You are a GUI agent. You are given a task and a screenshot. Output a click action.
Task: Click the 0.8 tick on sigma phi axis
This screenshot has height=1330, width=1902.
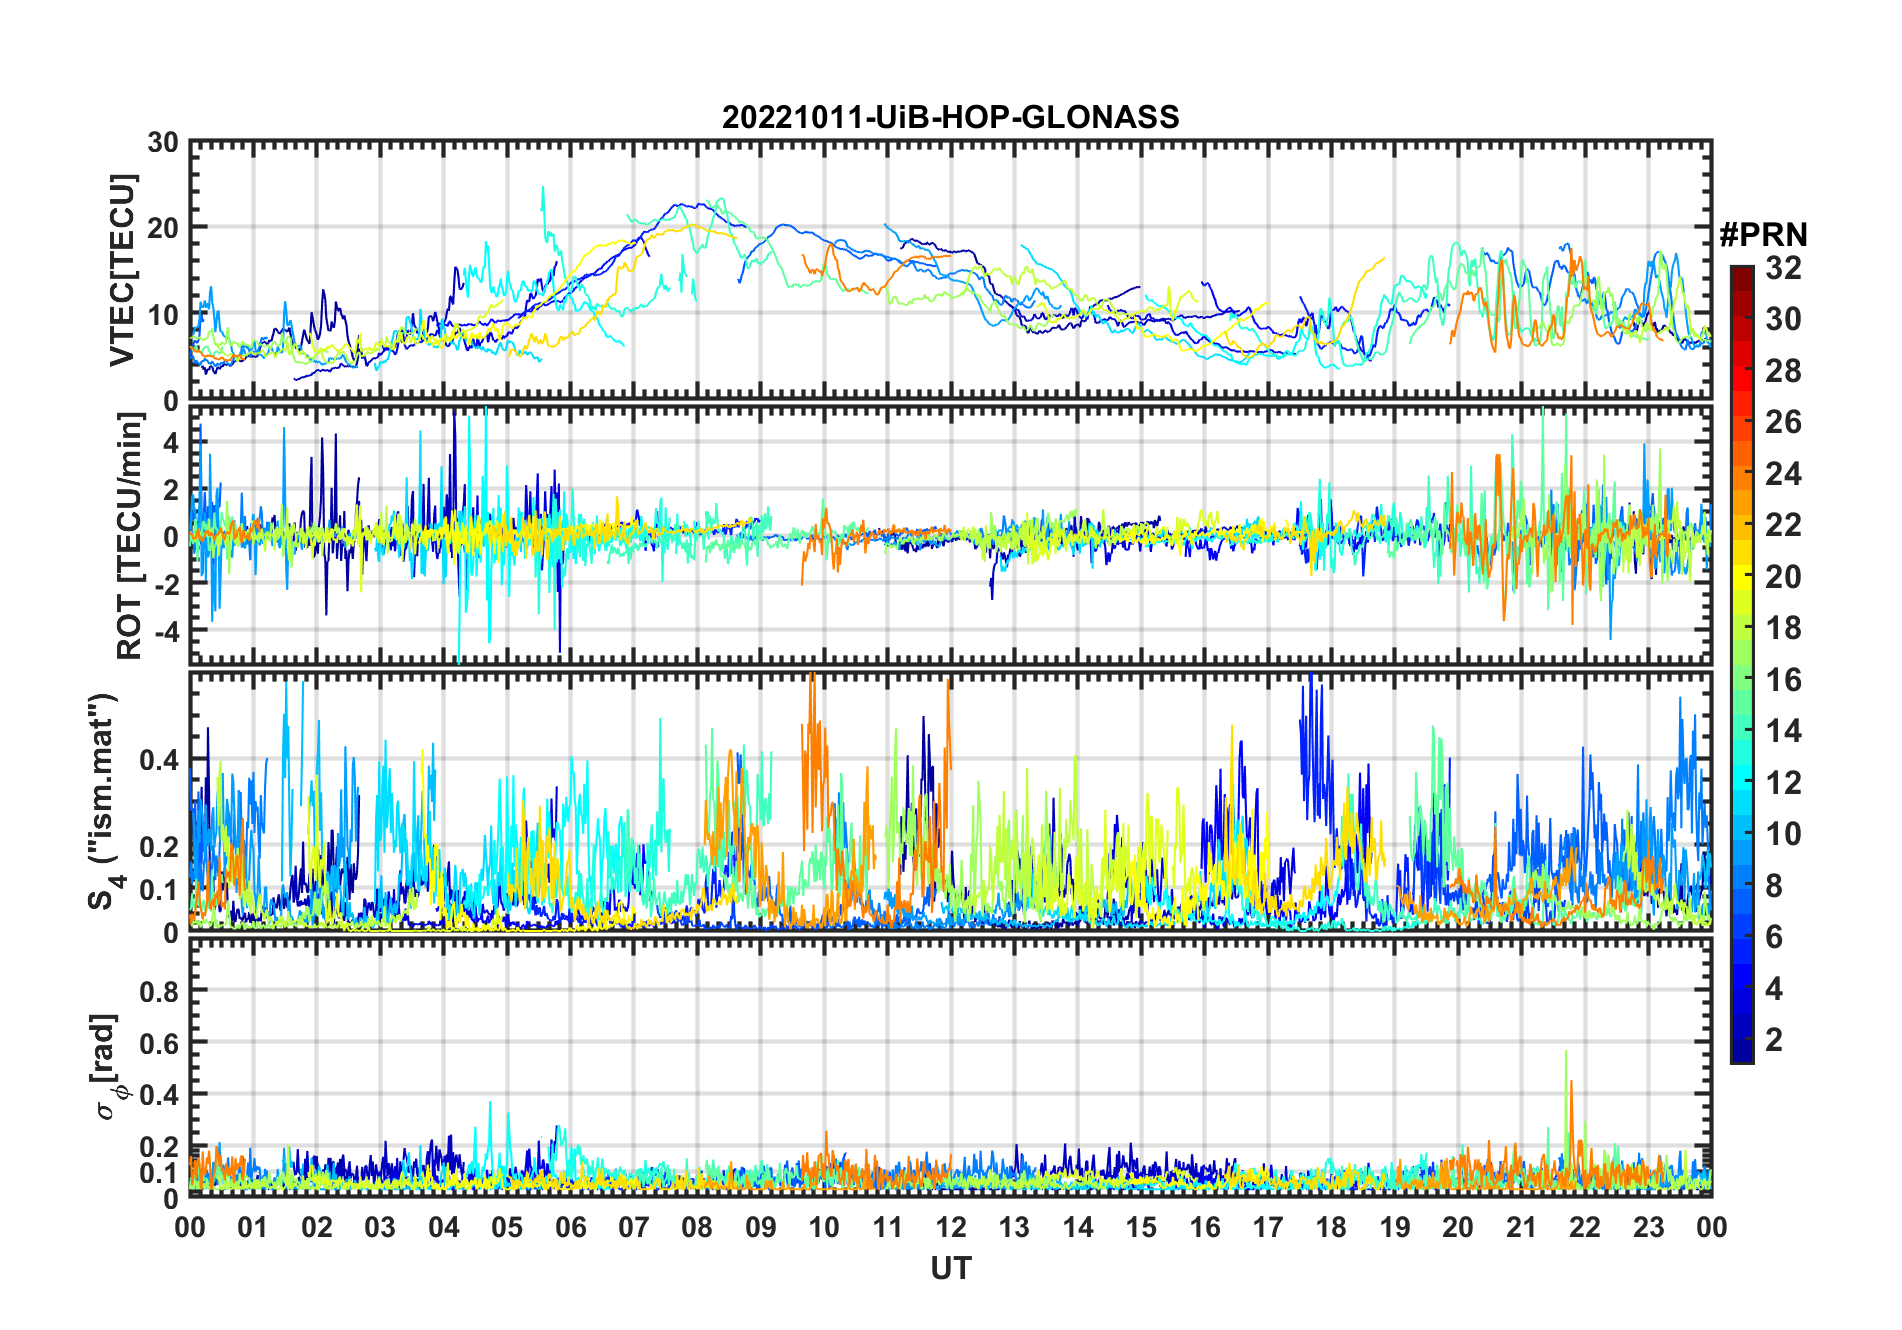[158, 991]
